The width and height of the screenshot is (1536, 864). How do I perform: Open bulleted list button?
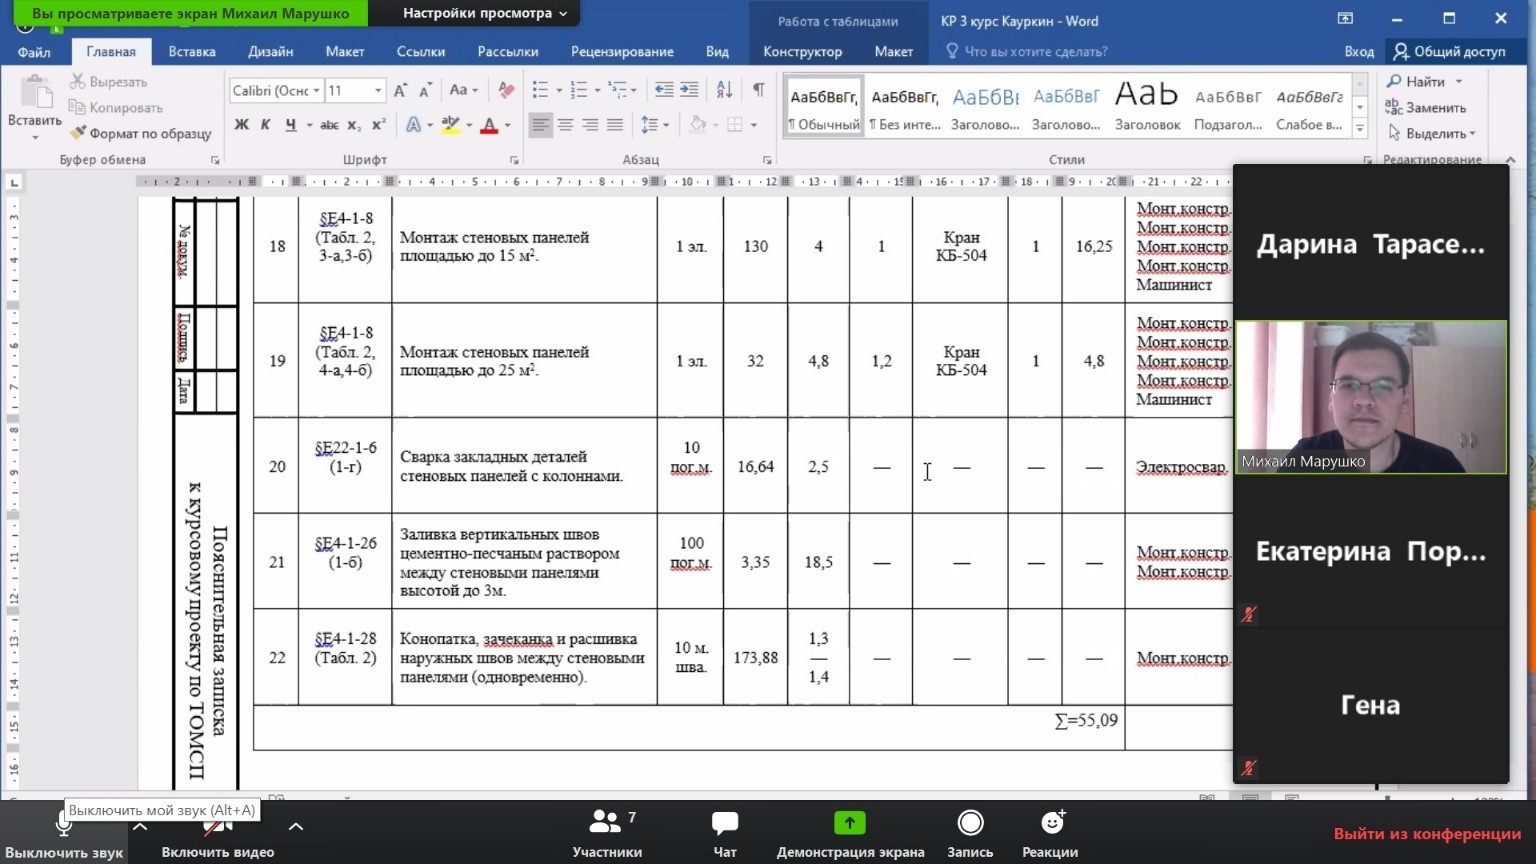(540, 90)
